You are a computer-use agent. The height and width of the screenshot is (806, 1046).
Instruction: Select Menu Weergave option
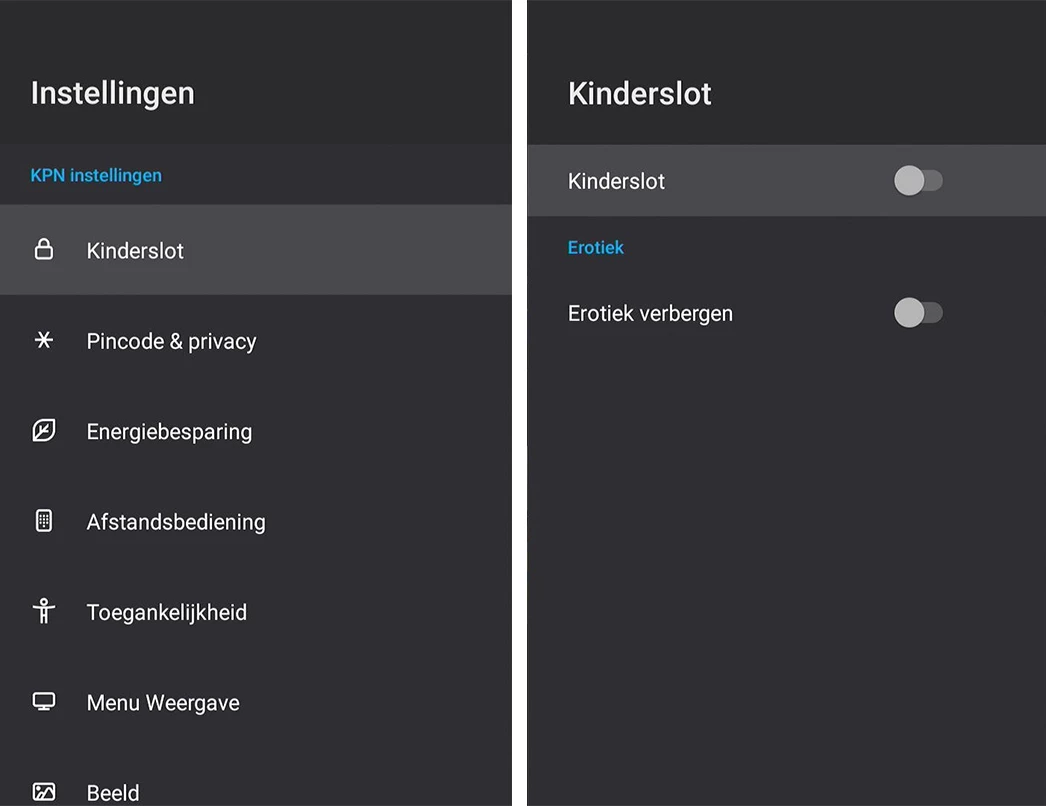pos(163,703)
